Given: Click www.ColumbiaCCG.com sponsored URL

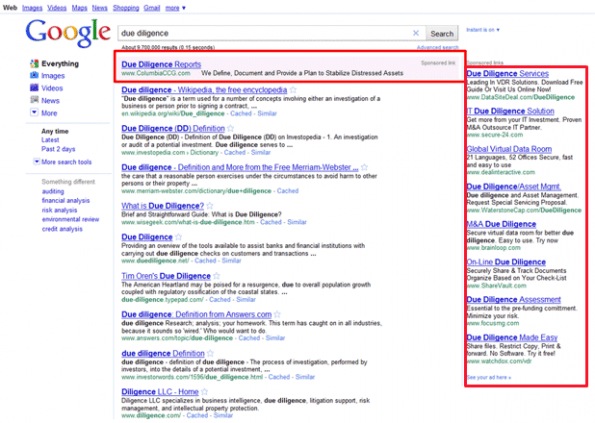Looking at the screenshot, I should (x=156, y=73).
